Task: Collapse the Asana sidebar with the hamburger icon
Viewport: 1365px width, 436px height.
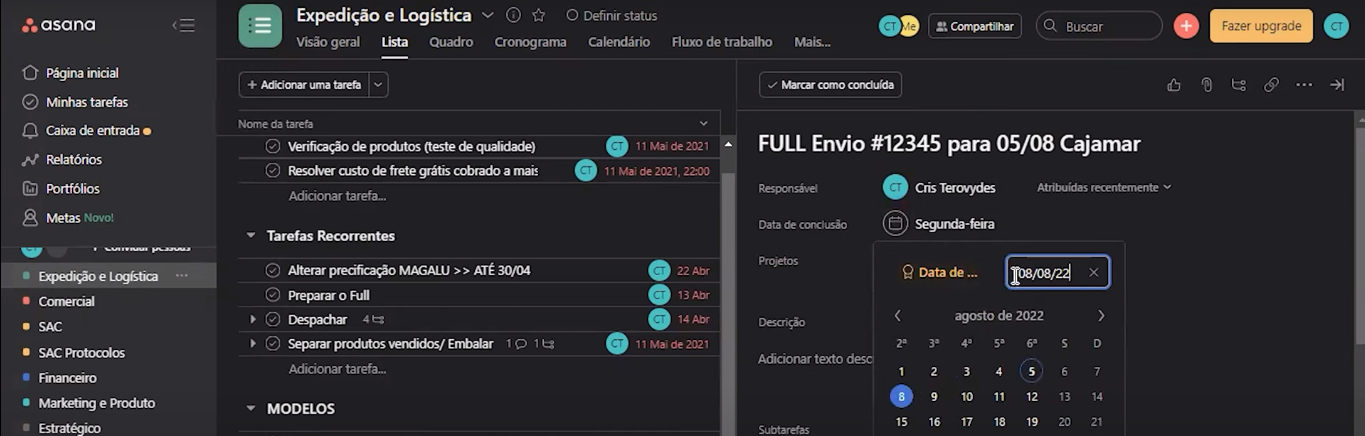Action: pos(183,25)
